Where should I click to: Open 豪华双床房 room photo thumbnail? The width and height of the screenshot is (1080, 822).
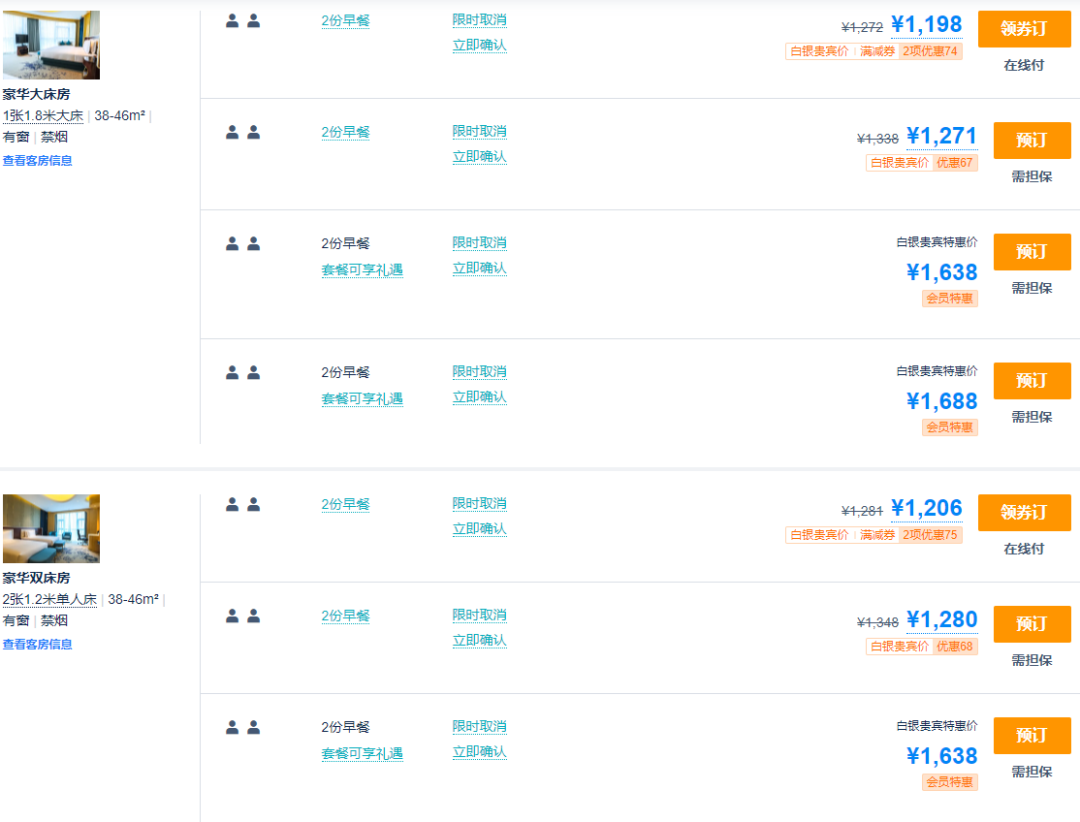point(51,528)
